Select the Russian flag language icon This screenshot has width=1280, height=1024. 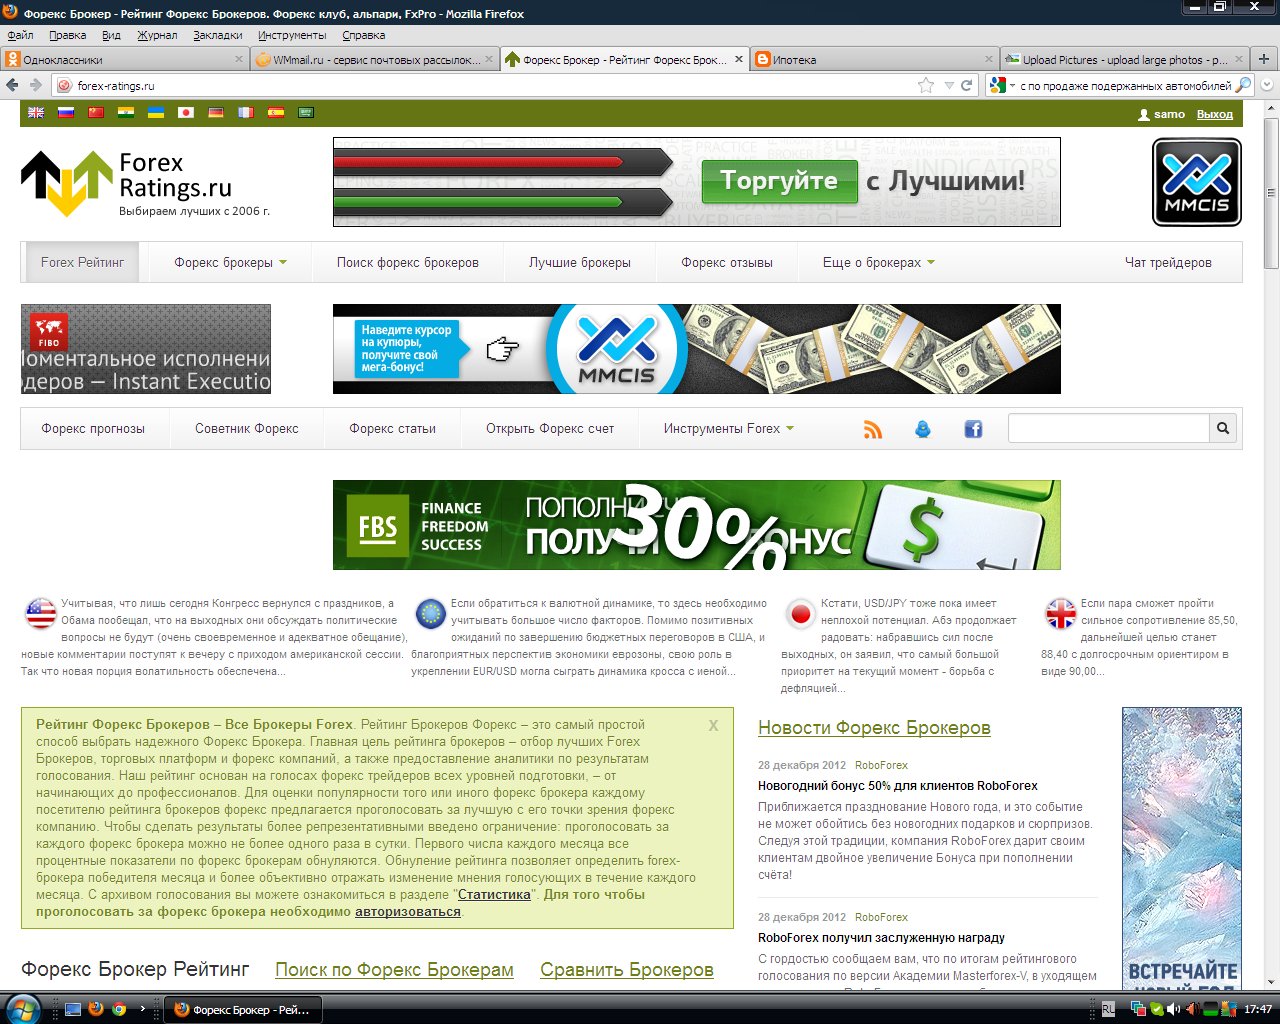(66, 113)
